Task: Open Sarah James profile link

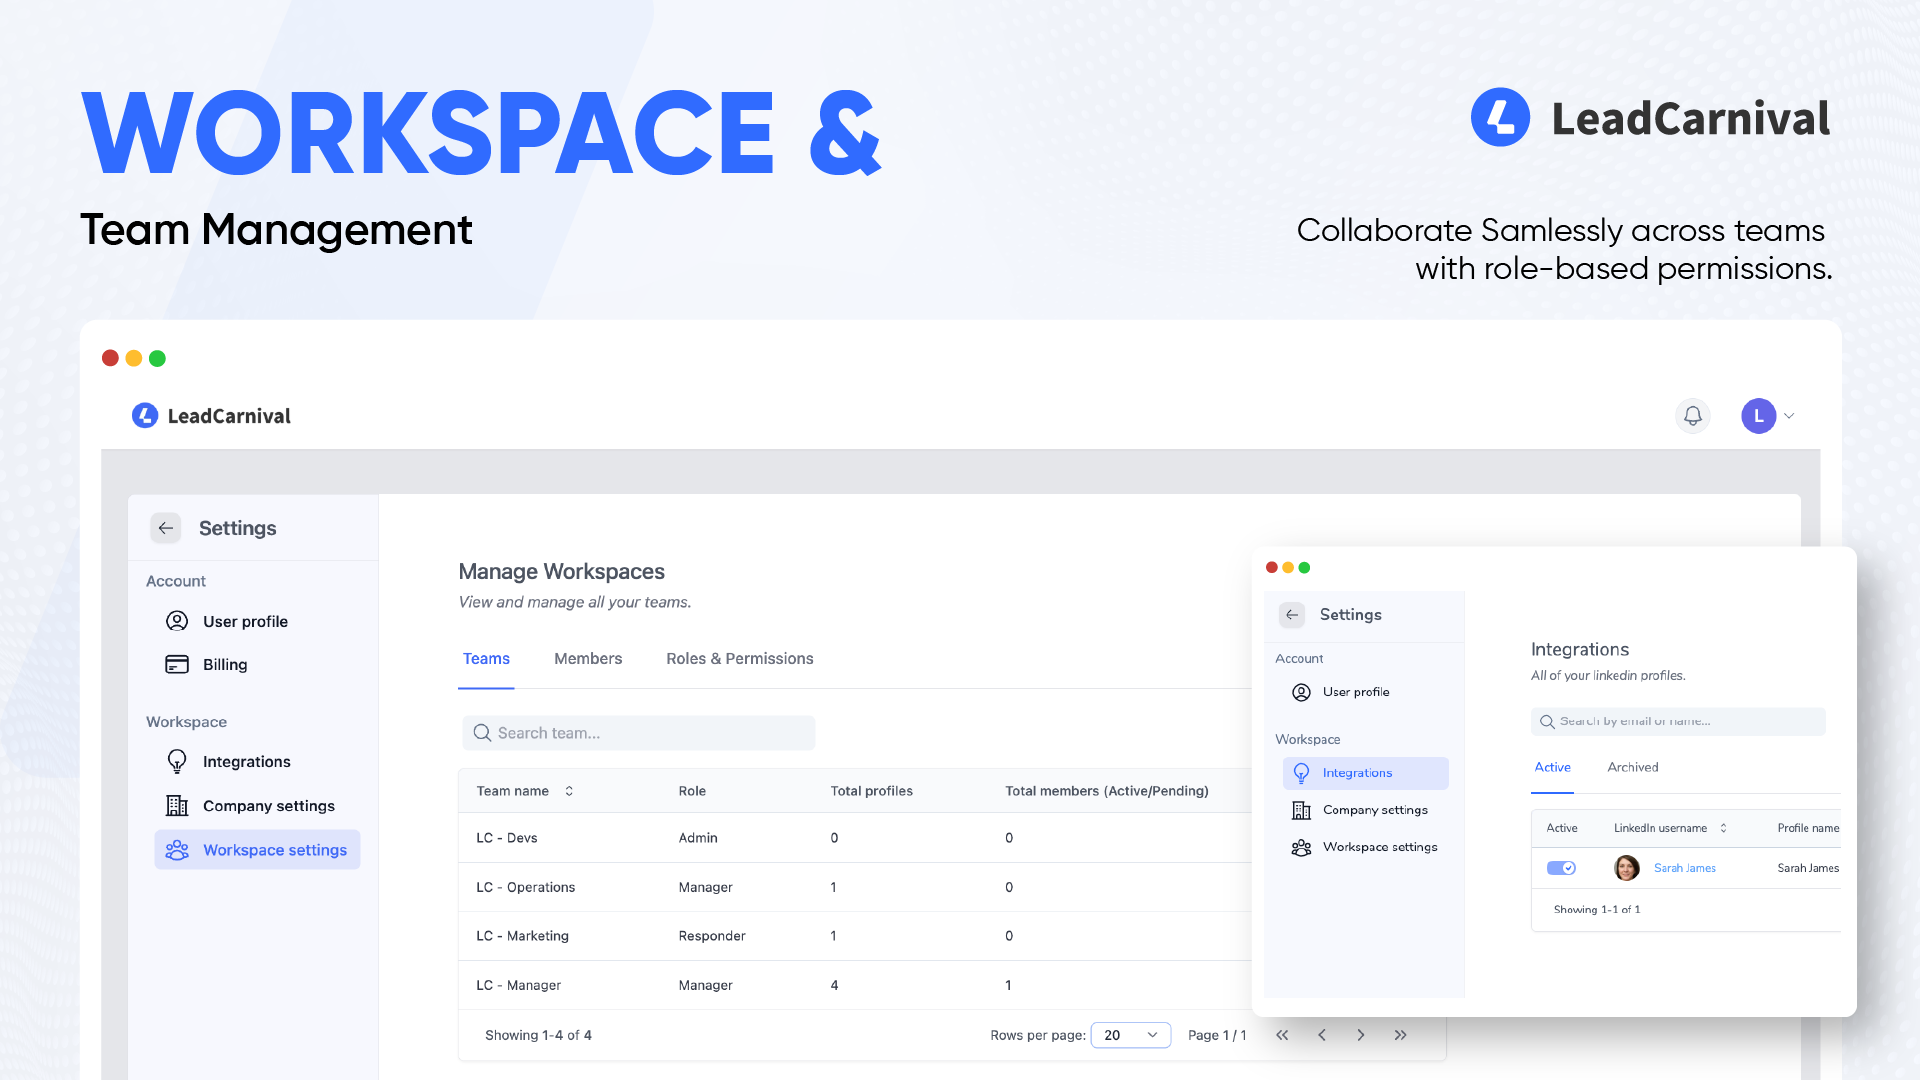Action: 1684,868
